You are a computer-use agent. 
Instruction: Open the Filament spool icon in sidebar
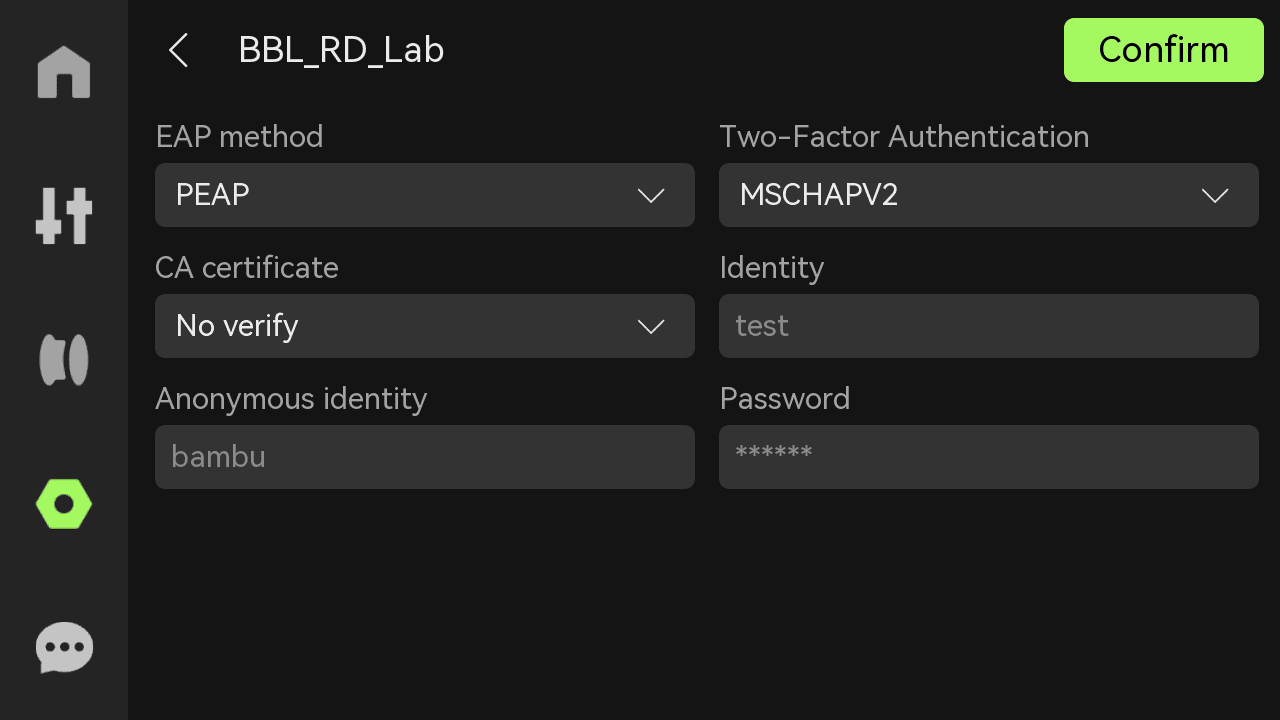[64, 360]
